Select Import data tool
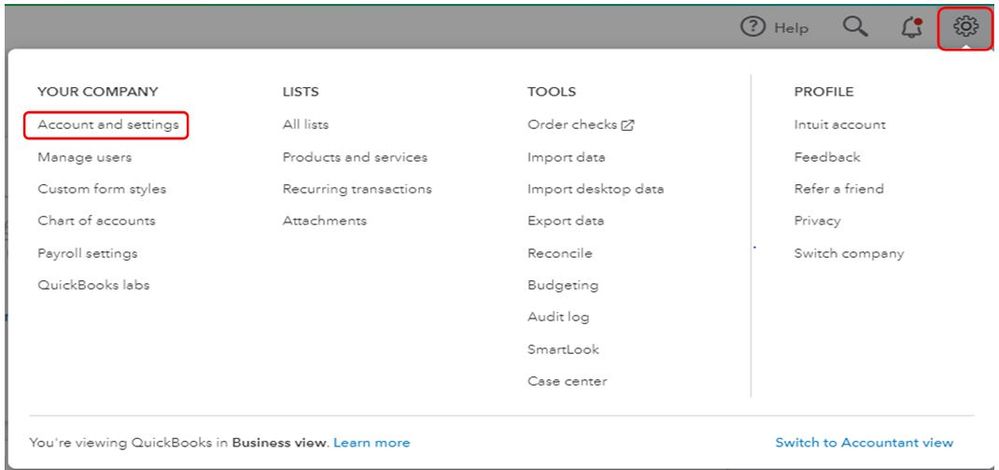Image resolution: width=999 pixels, height=470 pixels. (566, 157)
